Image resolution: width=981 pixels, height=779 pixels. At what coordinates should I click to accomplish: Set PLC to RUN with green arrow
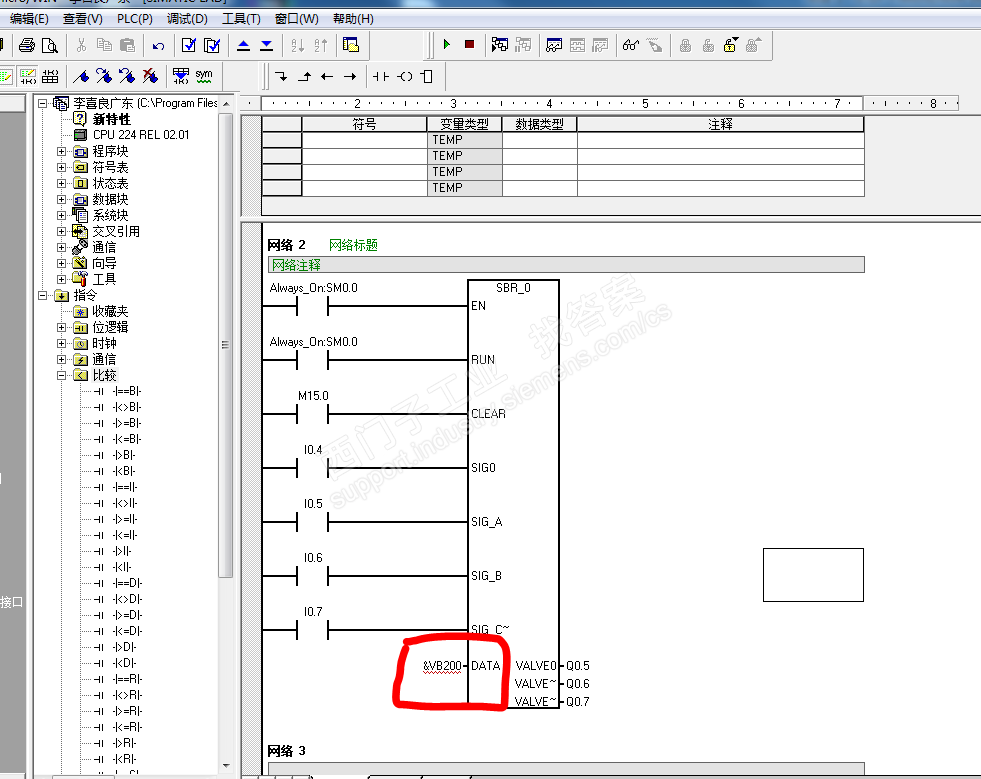(x=447, y=44)
